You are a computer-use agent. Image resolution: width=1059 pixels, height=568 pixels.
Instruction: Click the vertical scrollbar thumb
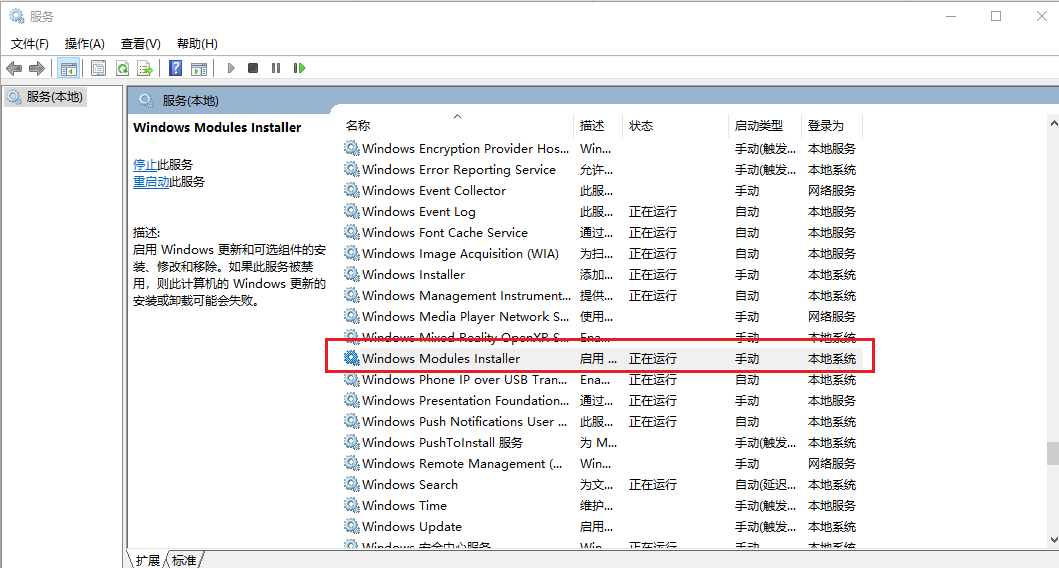point(1053,453)
